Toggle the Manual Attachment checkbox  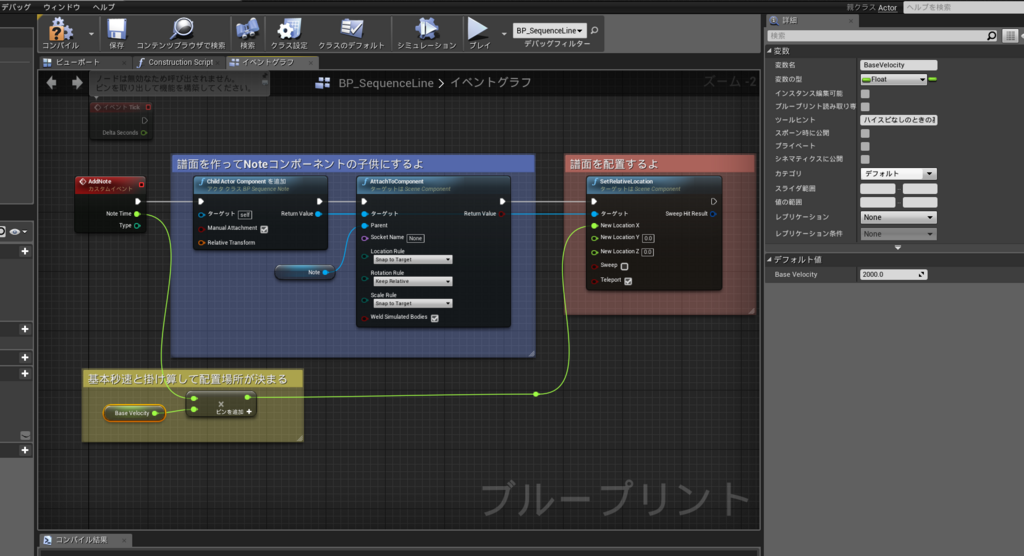pyautogui.click(x=264, y=229)
